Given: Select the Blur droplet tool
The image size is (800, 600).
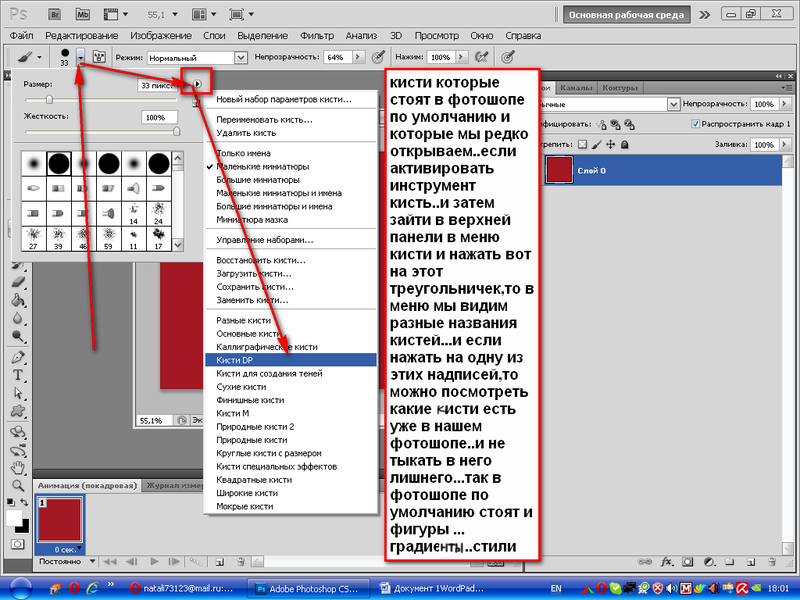Looking at the screenshot, I should (x=18, y=318).
